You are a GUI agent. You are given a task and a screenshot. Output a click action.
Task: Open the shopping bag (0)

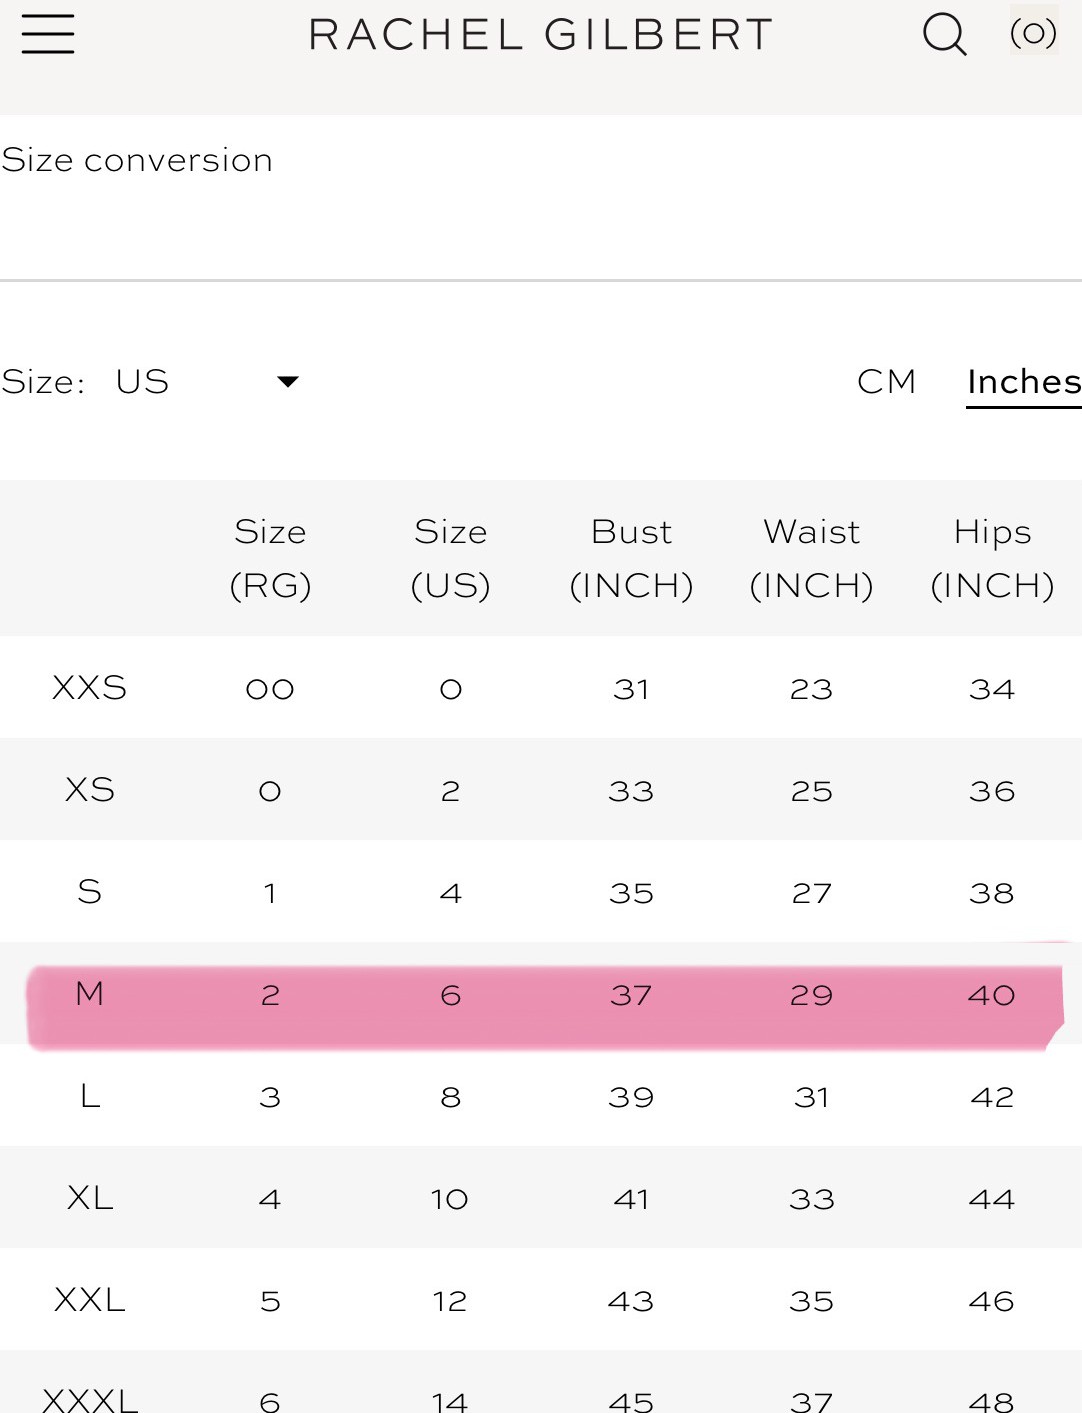1033,33
